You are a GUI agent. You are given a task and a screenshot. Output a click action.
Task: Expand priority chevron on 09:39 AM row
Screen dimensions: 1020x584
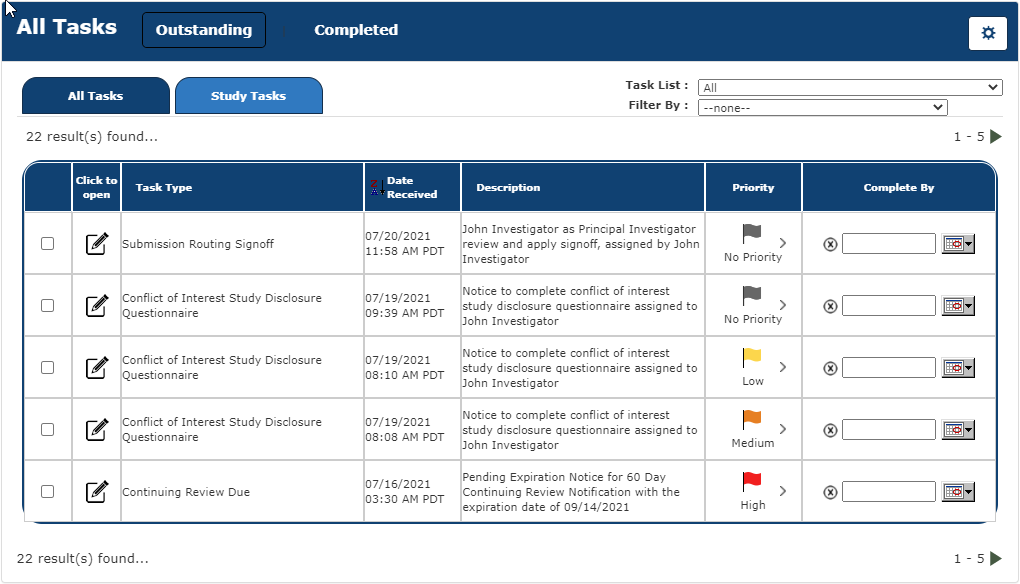(783, 305)
